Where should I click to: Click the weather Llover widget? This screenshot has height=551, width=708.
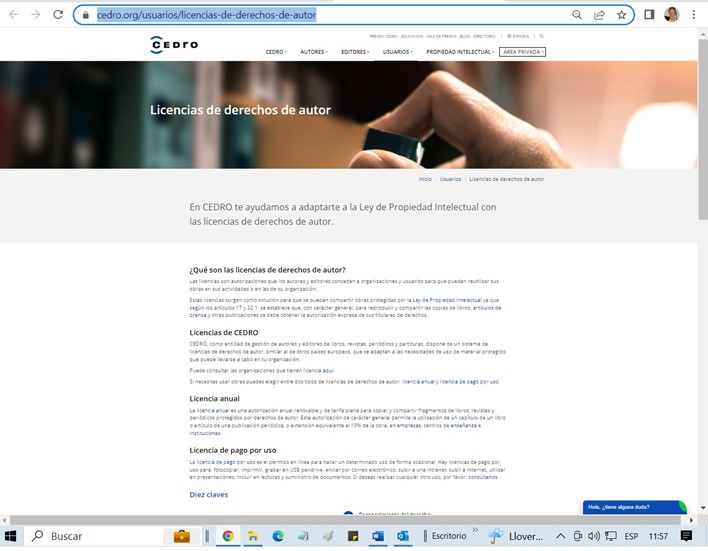tap(516, 536)
